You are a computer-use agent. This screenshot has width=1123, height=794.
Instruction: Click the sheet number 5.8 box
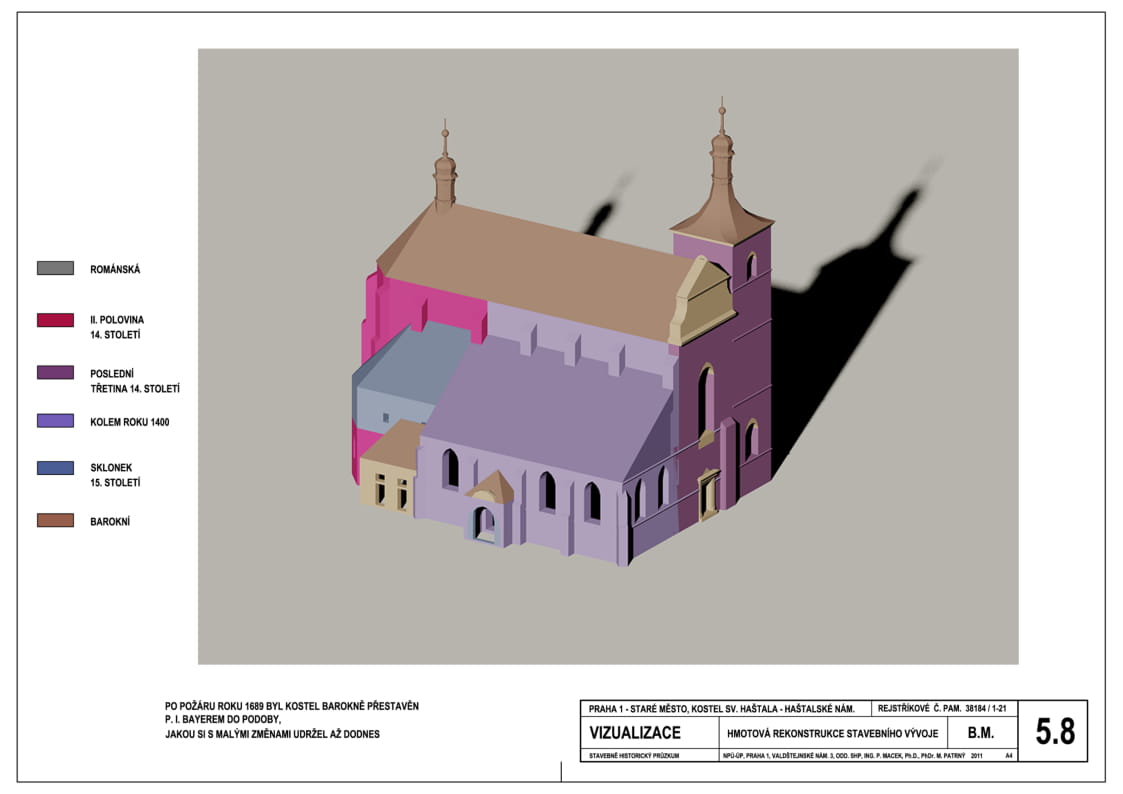click(1052, 731)
